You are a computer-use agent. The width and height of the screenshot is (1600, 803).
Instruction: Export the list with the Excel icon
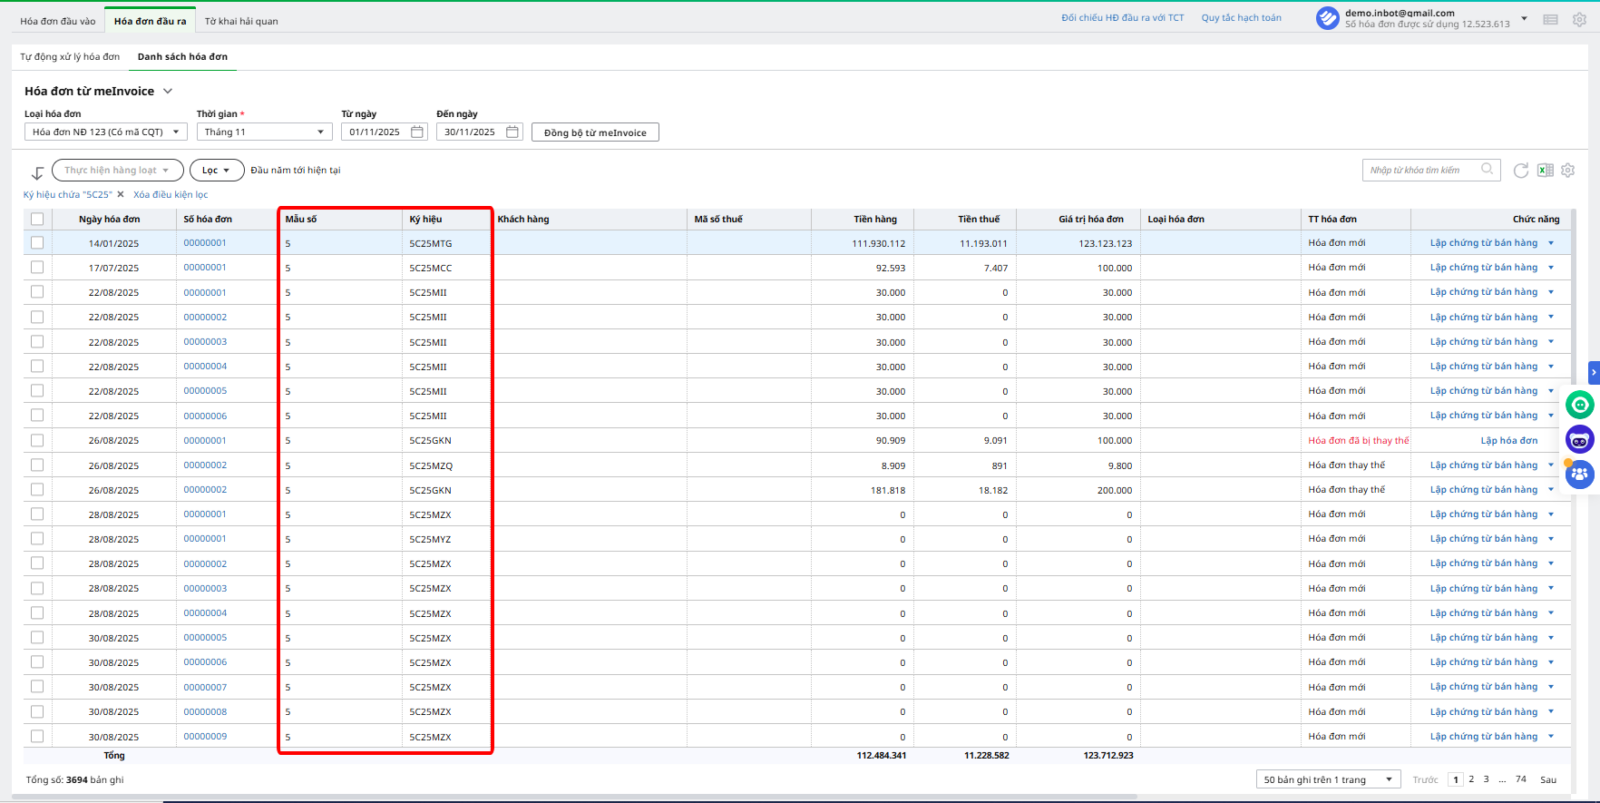[1545, 171]
